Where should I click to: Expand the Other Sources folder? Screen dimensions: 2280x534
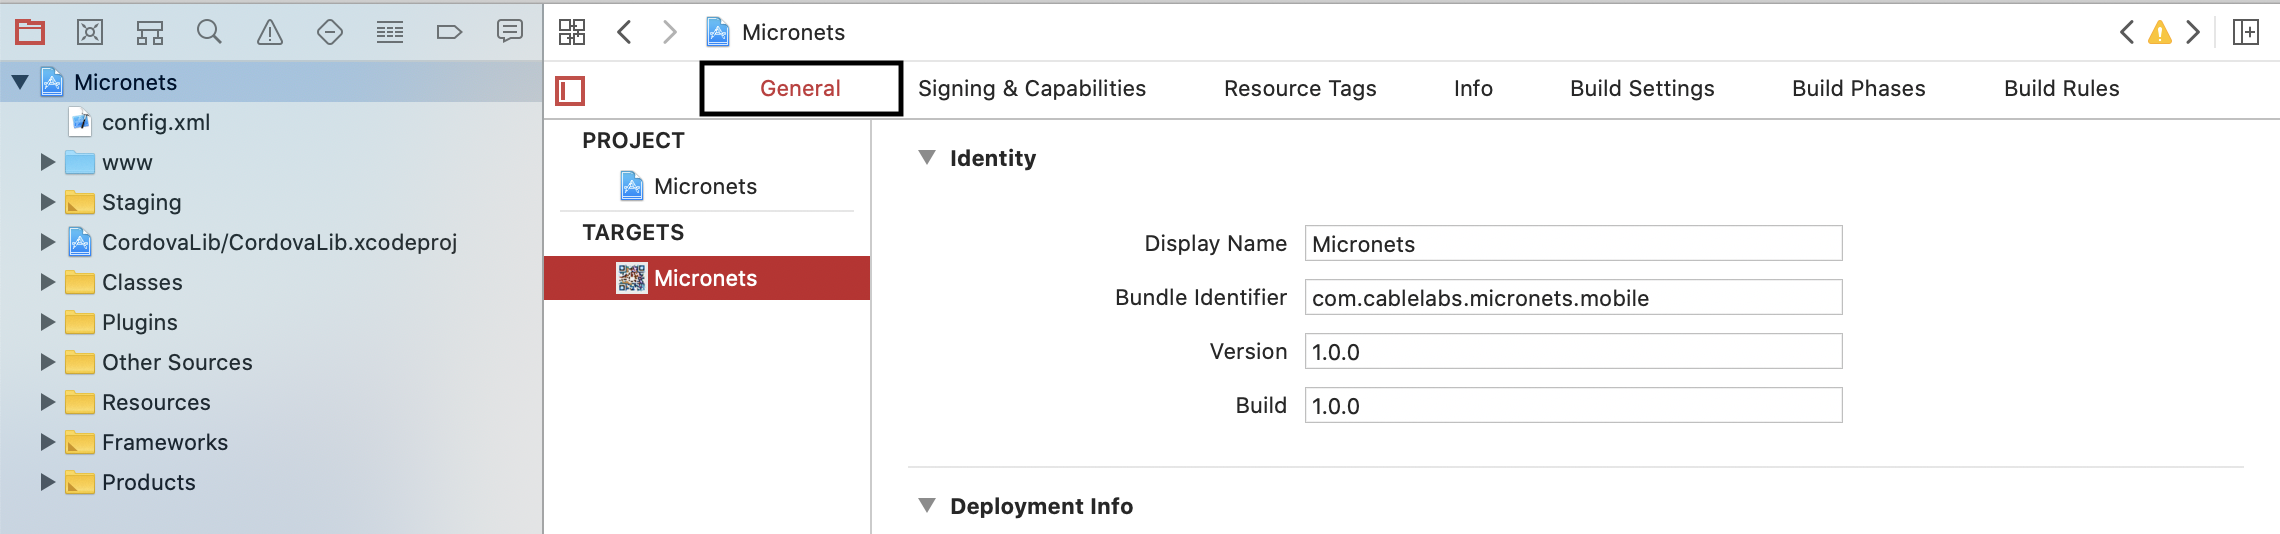click(47, 362)
